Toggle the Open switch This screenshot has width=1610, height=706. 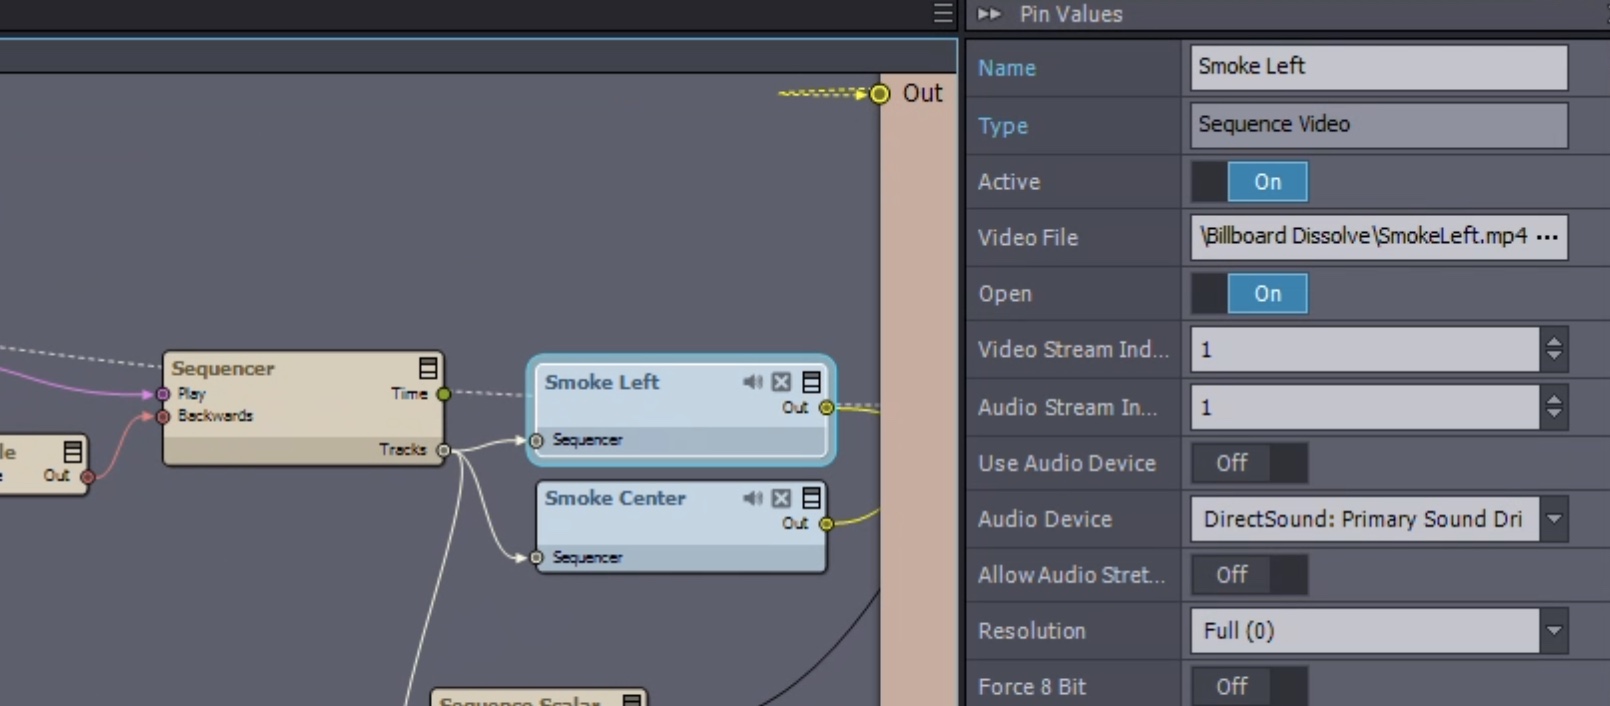(1249, 294)
